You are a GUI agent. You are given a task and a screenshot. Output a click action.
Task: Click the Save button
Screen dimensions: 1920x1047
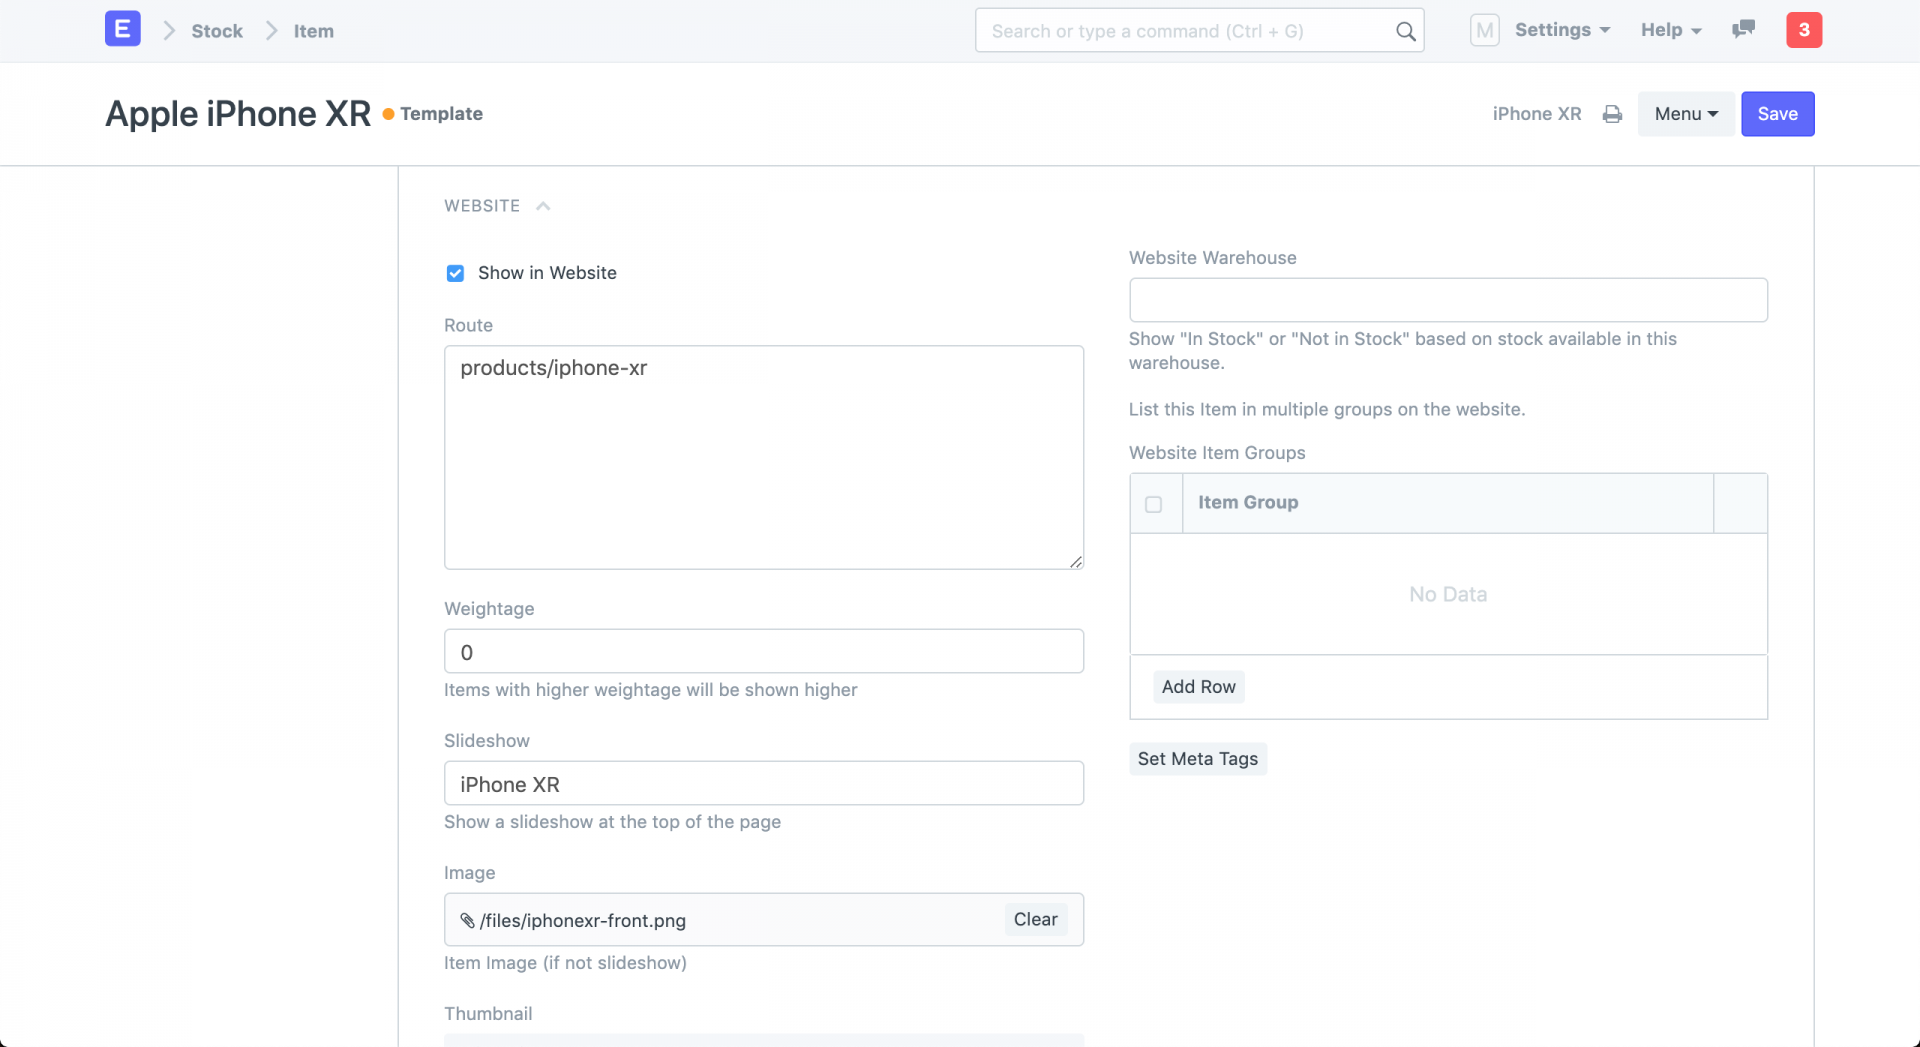pos(1777,114)
